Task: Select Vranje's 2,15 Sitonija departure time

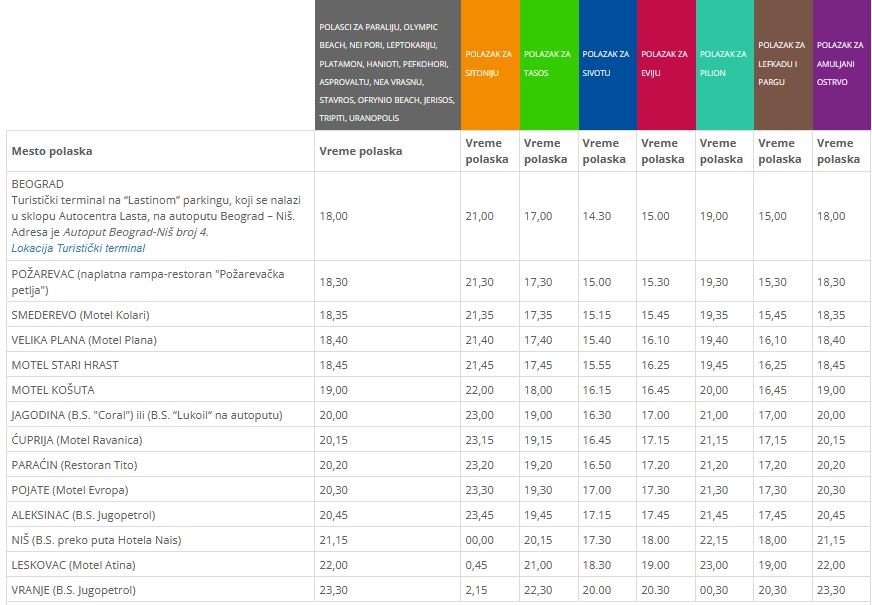Action: tap(476, 590)
